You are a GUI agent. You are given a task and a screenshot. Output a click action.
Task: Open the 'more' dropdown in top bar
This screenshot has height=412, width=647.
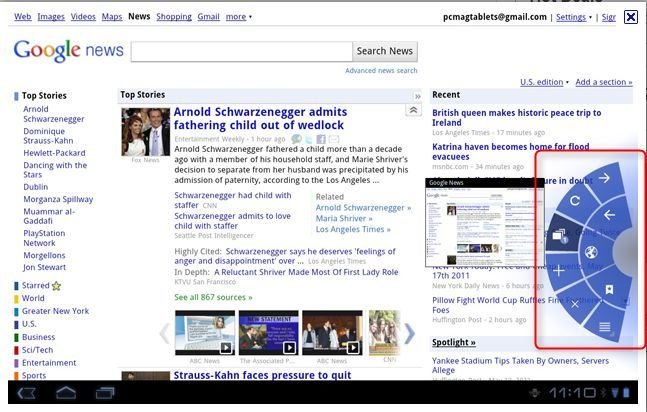click(238, 17)
